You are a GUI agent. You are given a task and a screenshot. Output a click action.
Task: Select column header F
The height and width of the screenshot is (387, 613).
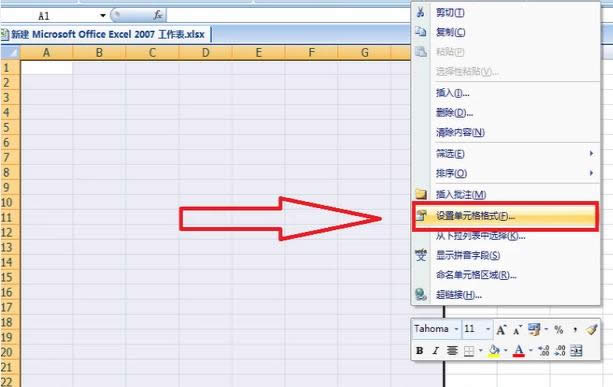(x=312, y=52)
